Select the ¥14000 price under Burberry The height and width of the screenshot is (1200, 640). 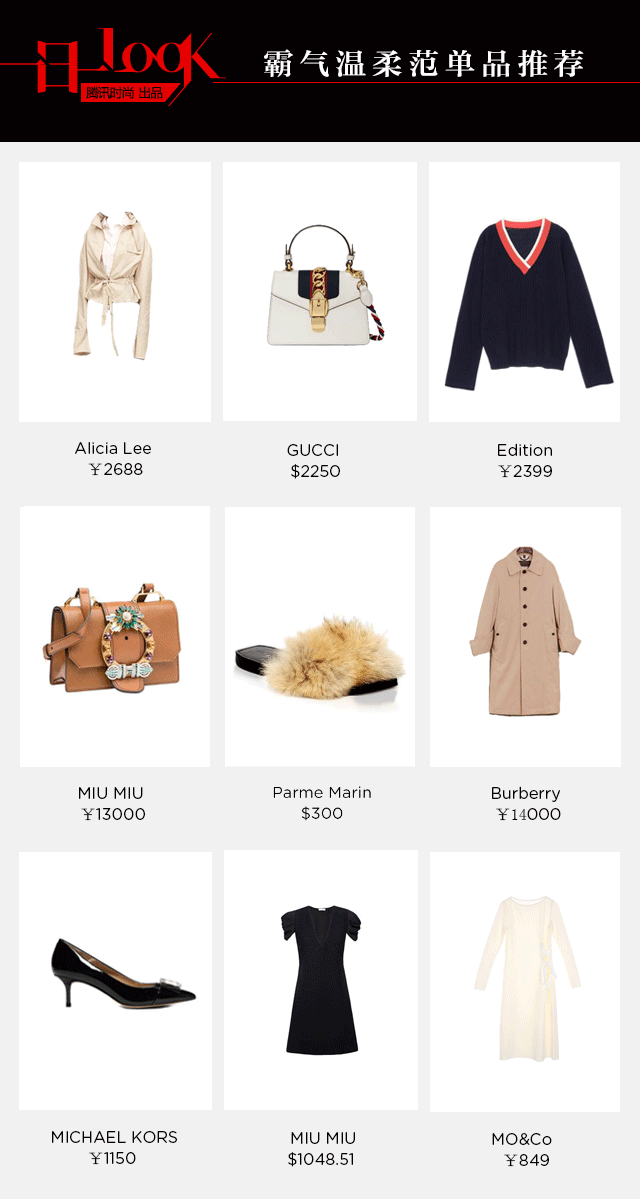click(529, 814)
